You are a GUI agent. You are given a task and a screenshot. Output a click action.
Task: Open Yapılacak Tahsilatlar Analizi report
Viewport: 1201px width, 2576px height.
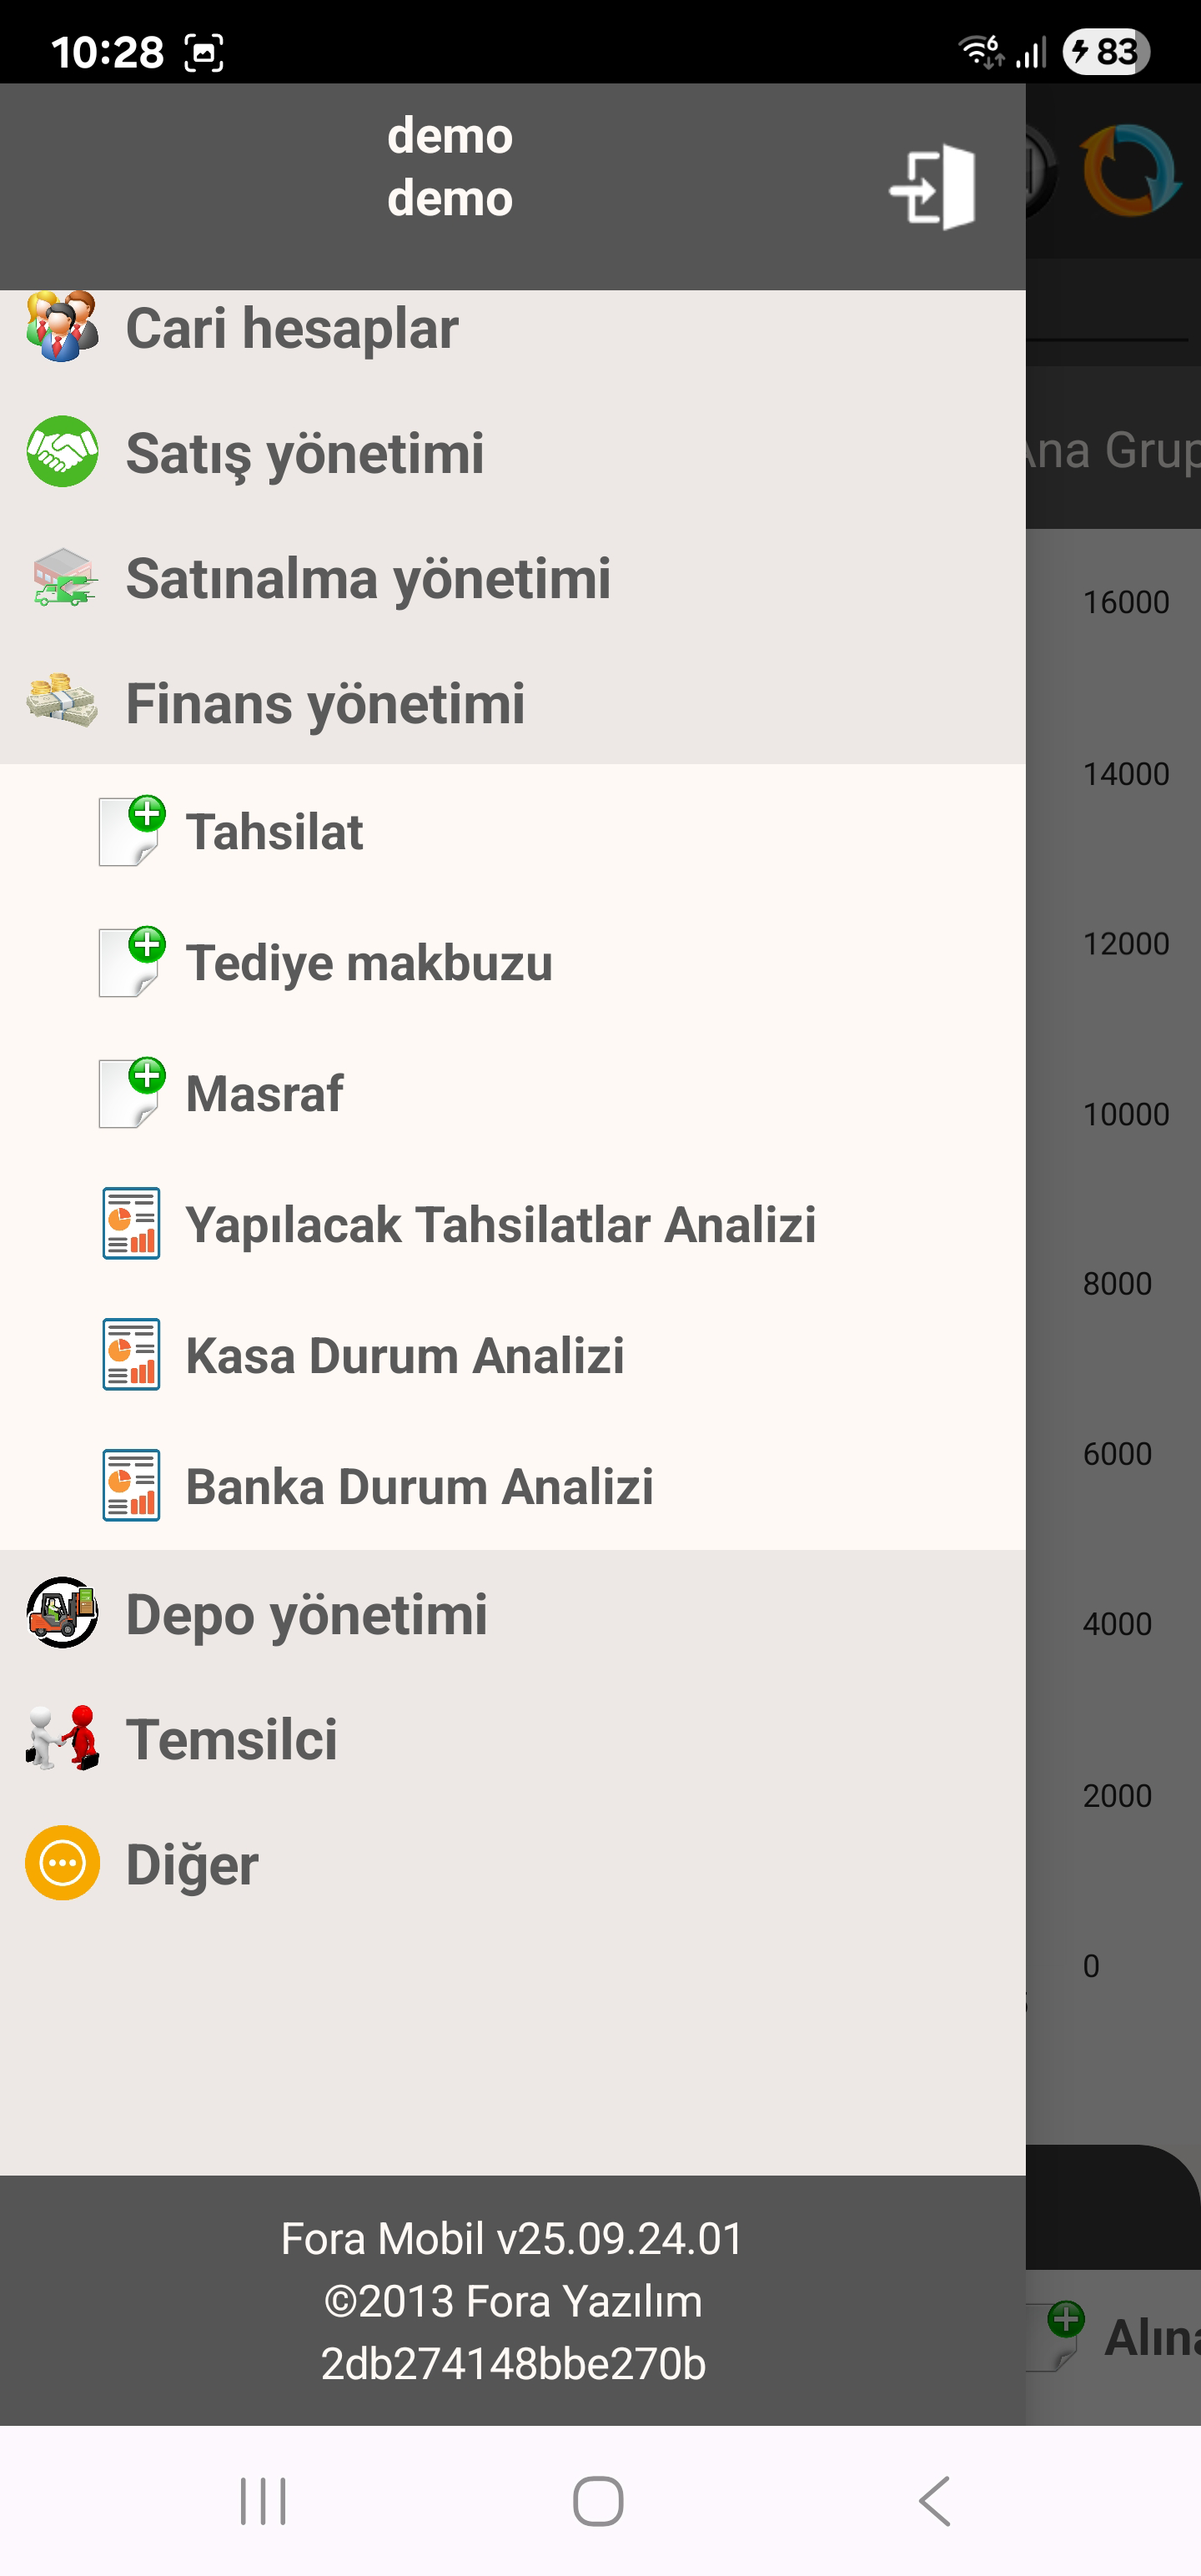(x=500, y=1224)
